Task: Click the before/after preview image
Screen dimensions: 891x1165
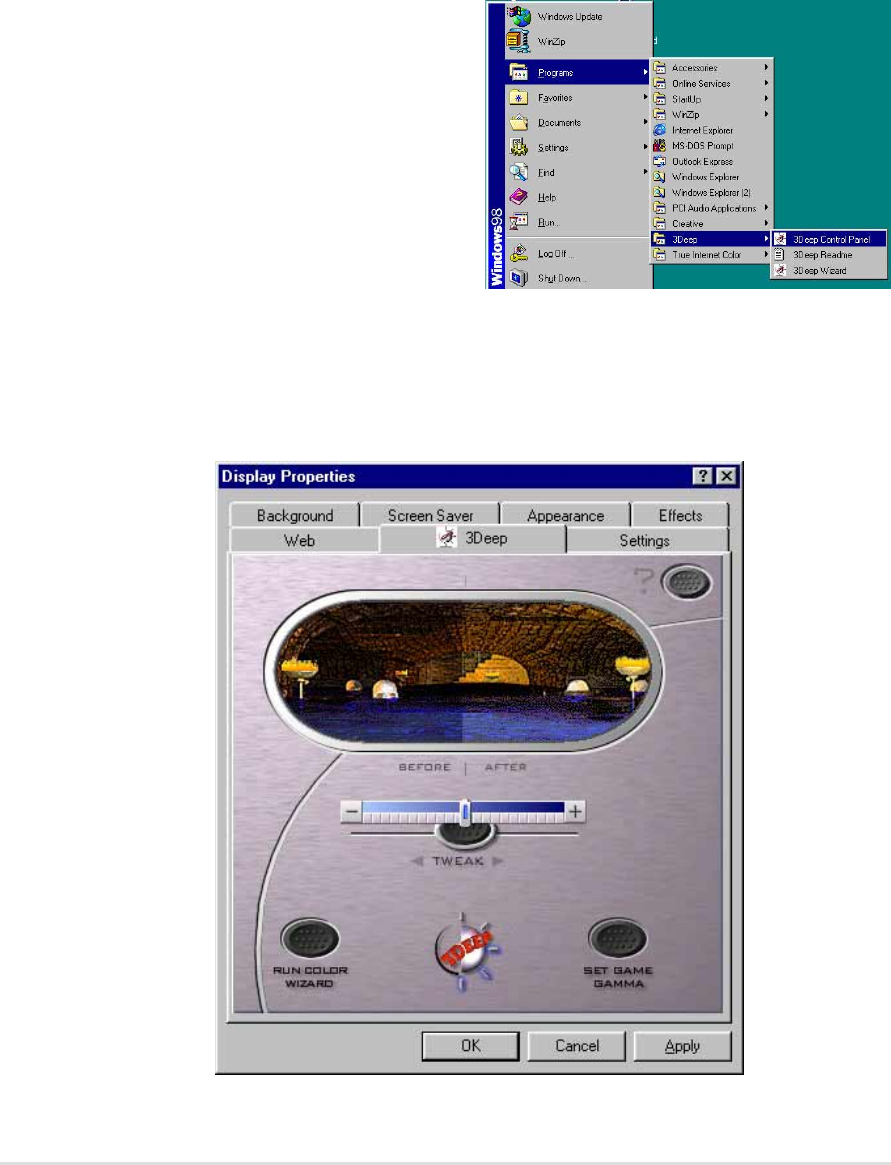Action: (464, 672)
